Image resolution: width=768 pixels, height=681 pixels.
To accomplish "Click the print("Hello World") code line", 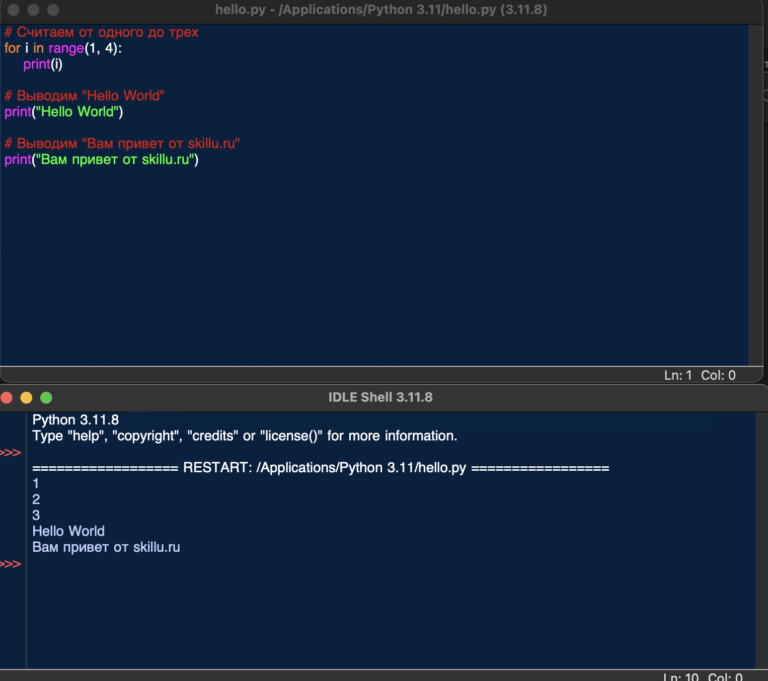I will pyautogui.click(x=63, y=112).
